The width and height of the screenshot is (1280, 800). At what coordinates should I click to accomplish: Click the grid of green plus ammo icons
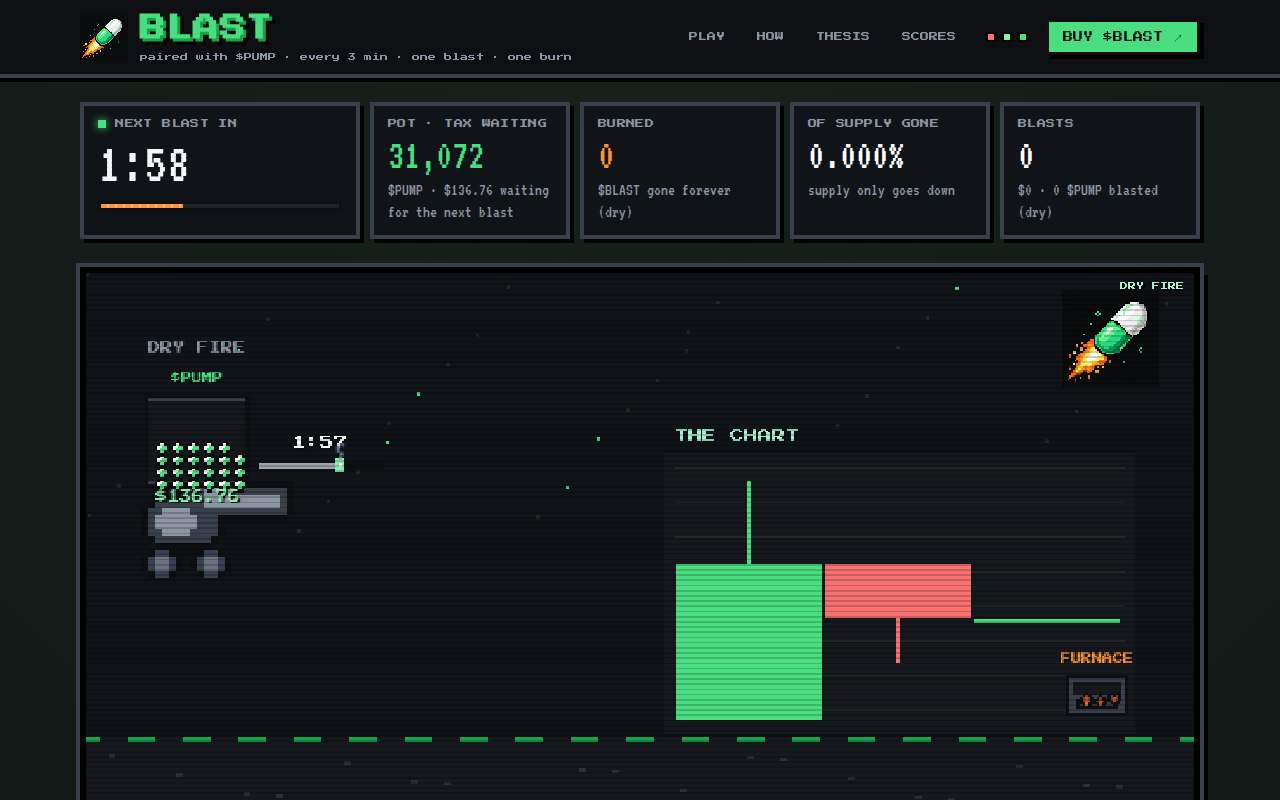[200, 465]
